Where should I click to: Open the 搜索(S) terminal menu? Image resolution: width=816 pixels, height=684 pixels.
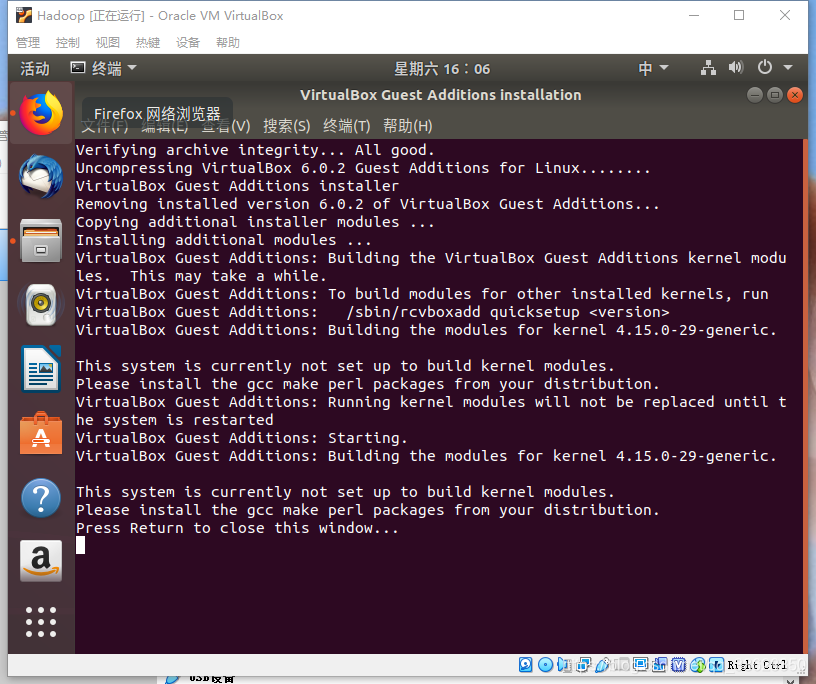(x=287, y=126)
